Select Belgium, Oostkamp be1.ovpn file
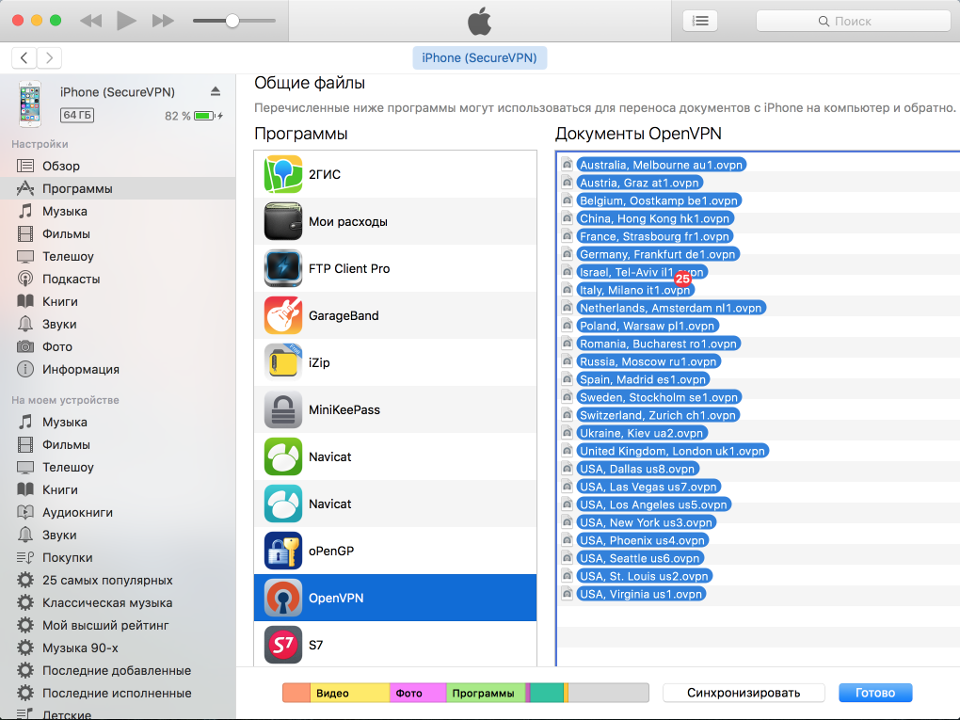 659,200
